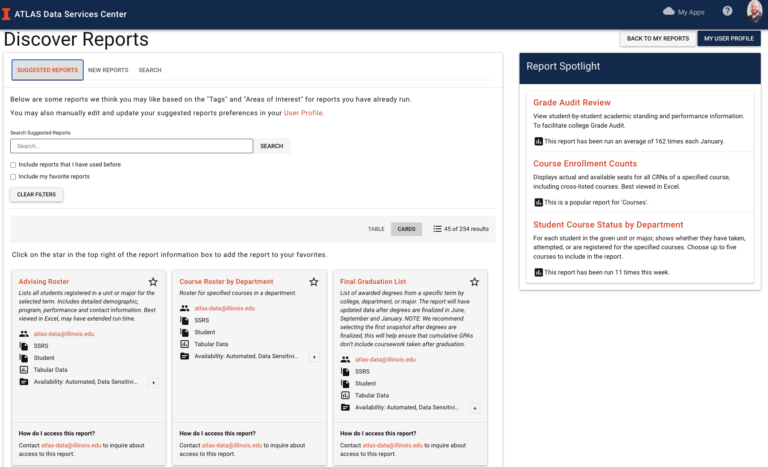Click the contacts icon in Advising Roster card

point(24,334)
